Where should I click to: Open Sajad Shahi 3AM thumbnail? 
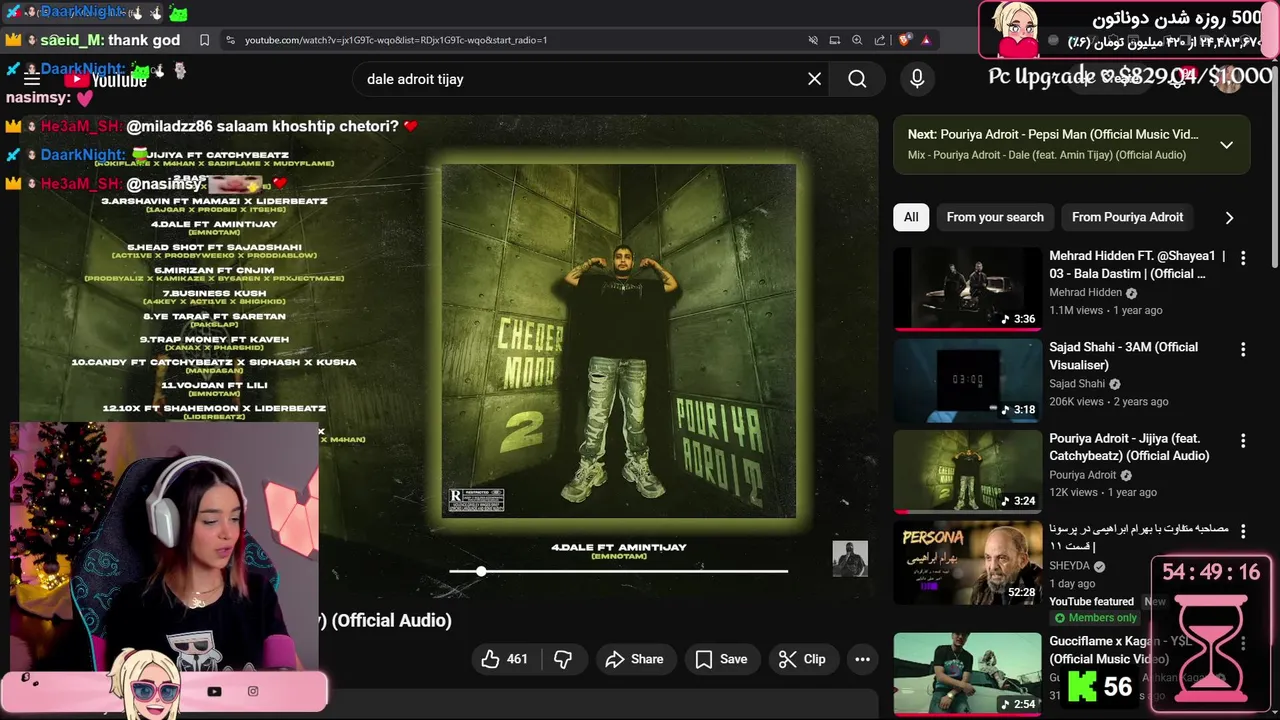click(x=967, y=380)
